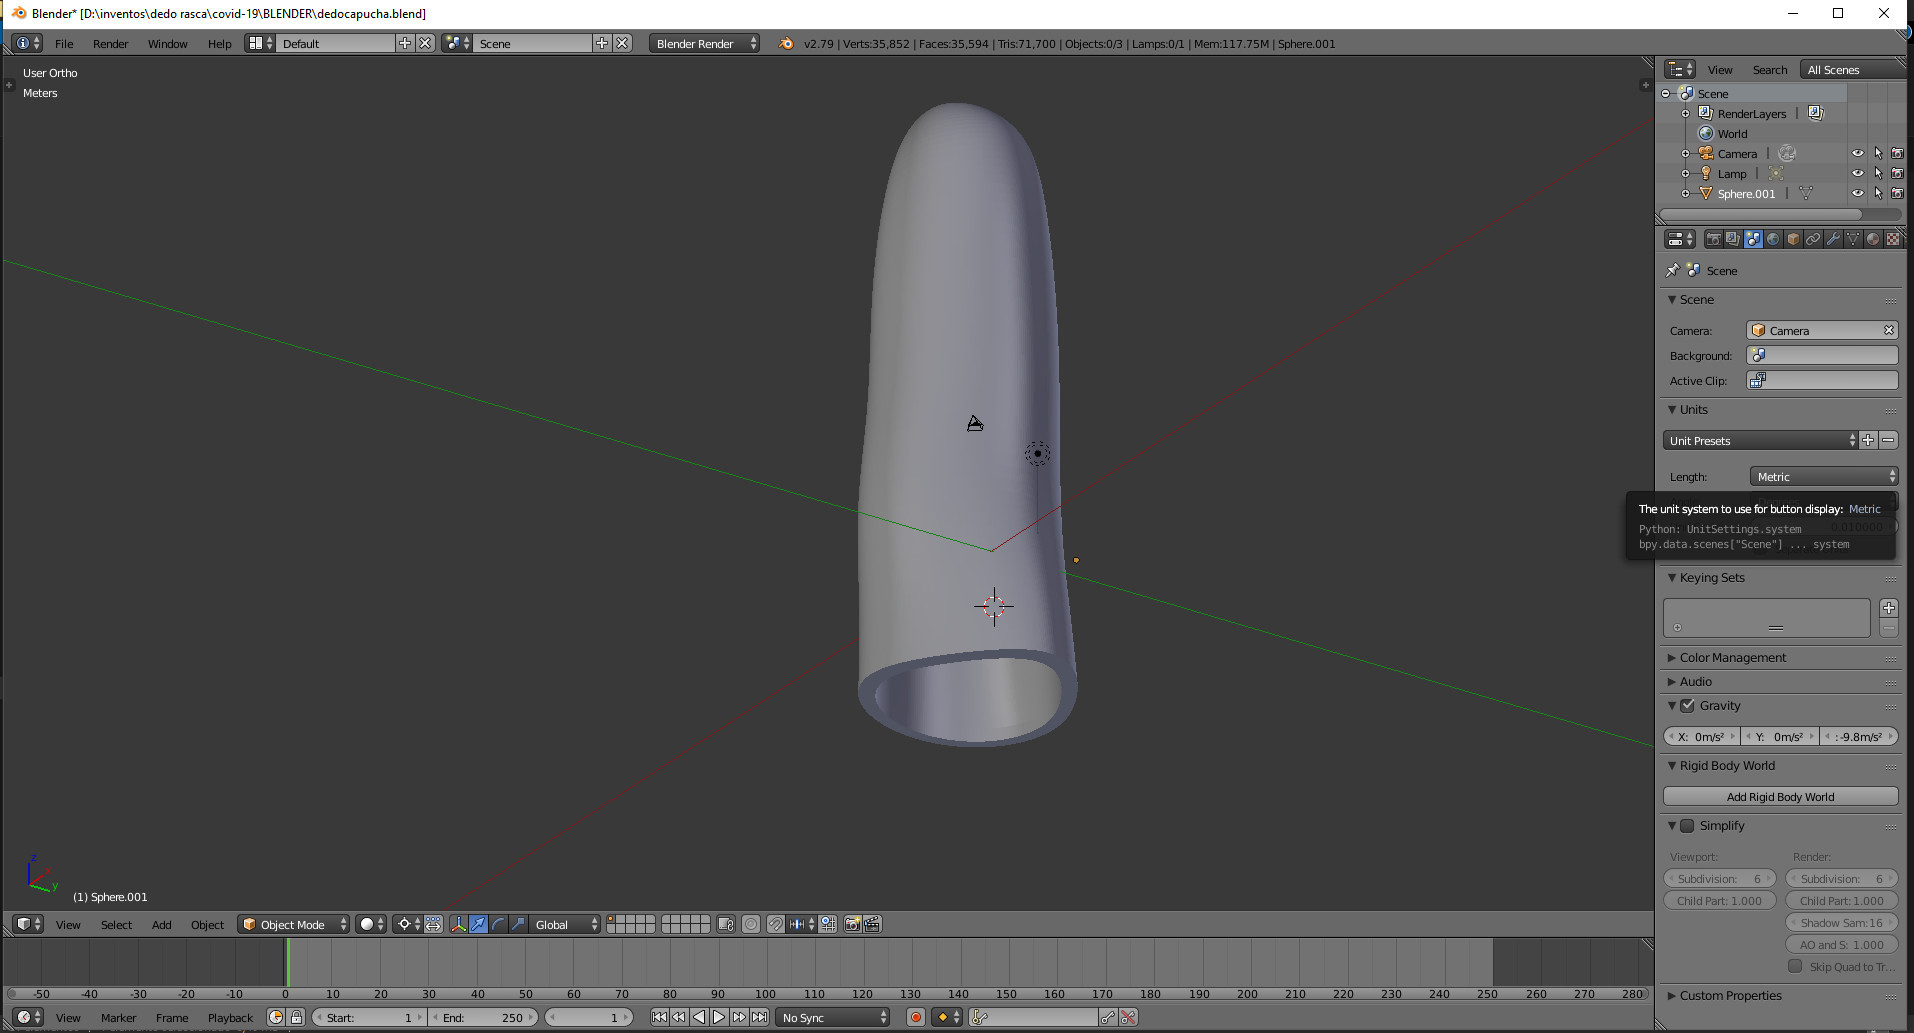Open the No Sync playback dropdown

tap(833, 1017)
